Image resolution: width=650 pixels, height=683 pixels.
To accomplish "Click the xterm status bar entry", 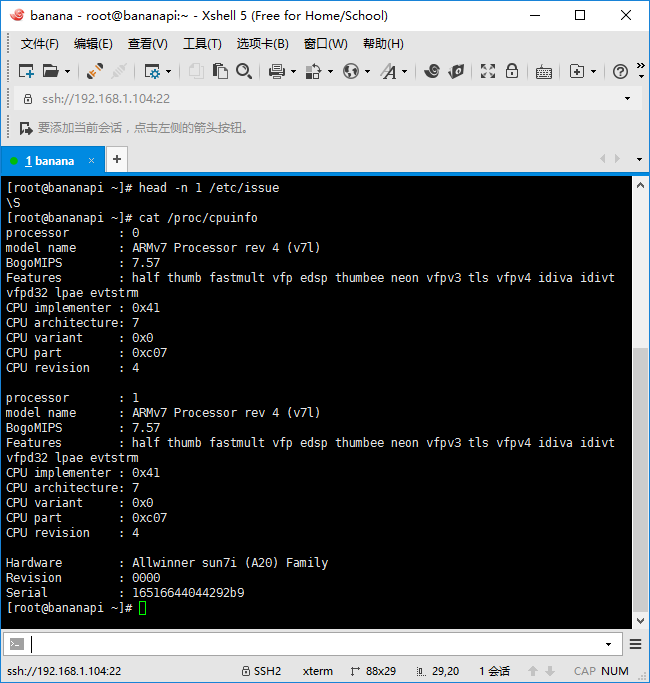I will point(318,671).
